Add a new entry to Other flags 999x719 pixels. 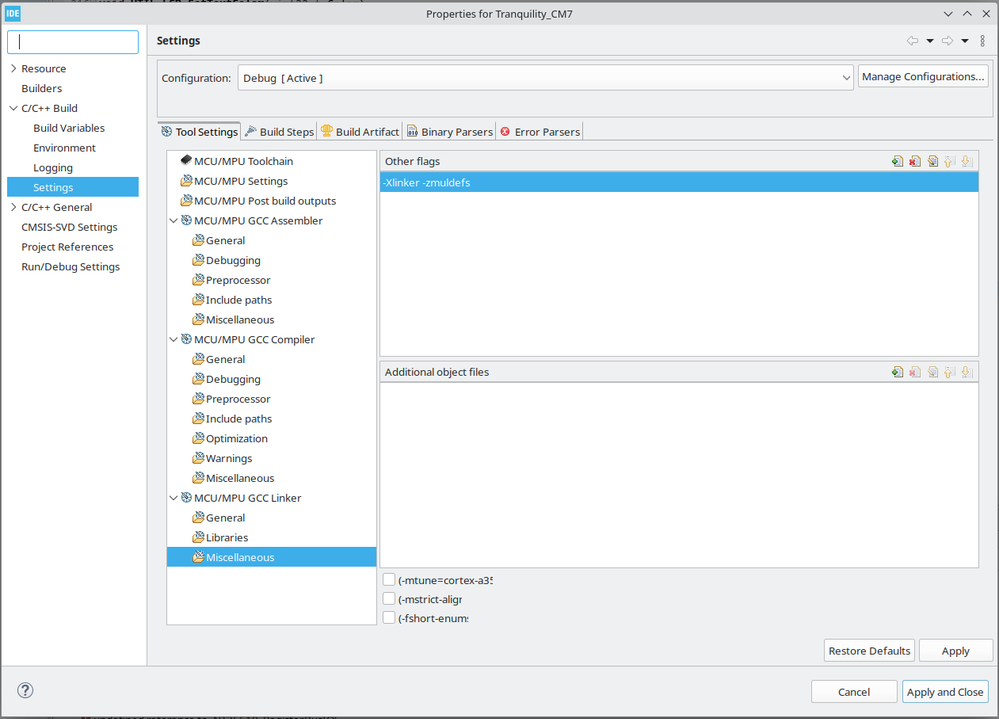point(897,161)
